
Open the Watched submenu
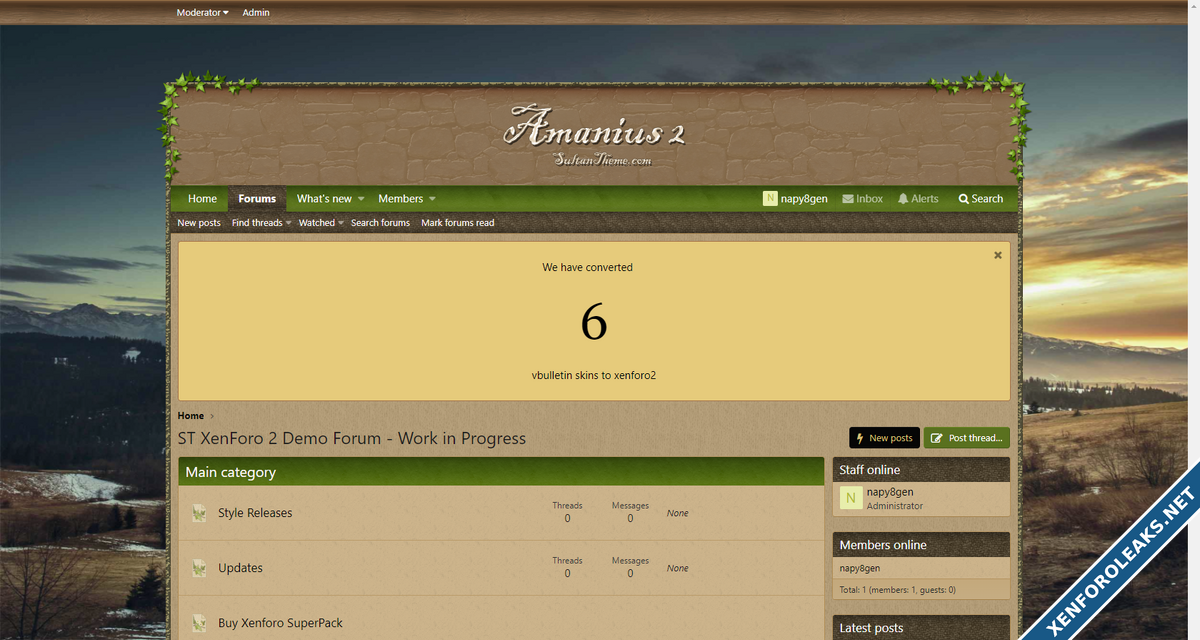(321, 223)
